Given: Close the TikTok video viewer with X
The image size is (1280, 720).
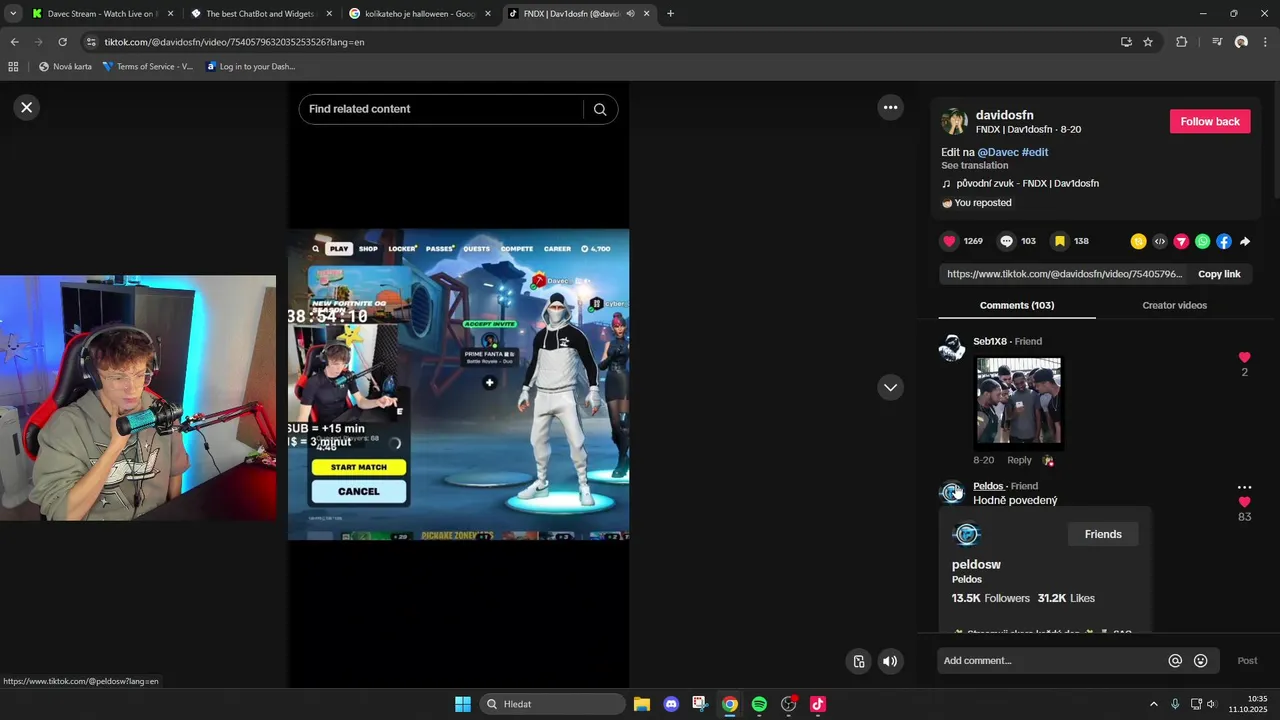Looking at the screenshot, I should (x=27, y=107).
